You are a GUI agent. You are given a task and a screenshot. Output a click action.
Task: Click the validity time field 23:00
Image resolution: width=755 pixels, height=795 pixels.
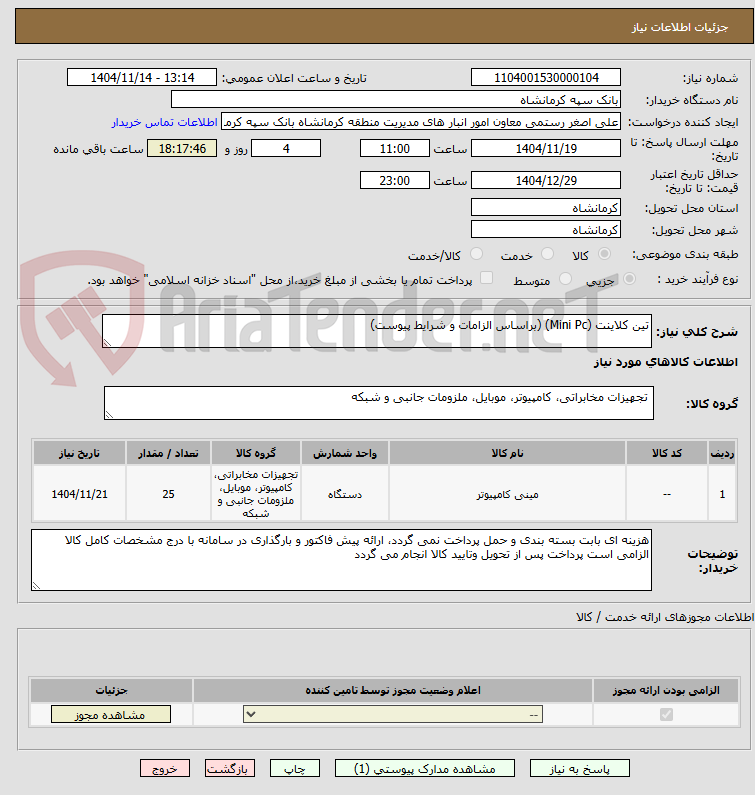(394, 180)
